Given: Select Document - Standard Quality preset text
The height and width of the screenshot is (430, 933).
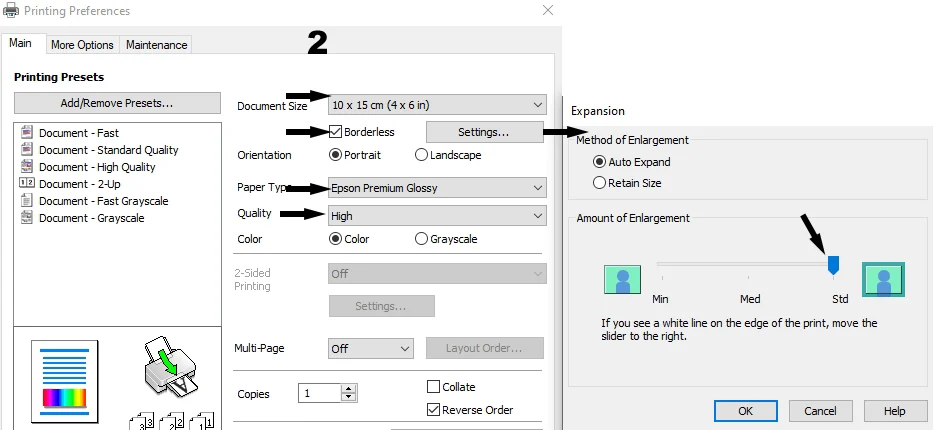Looking at the screenshot, I should pos(108,150).
